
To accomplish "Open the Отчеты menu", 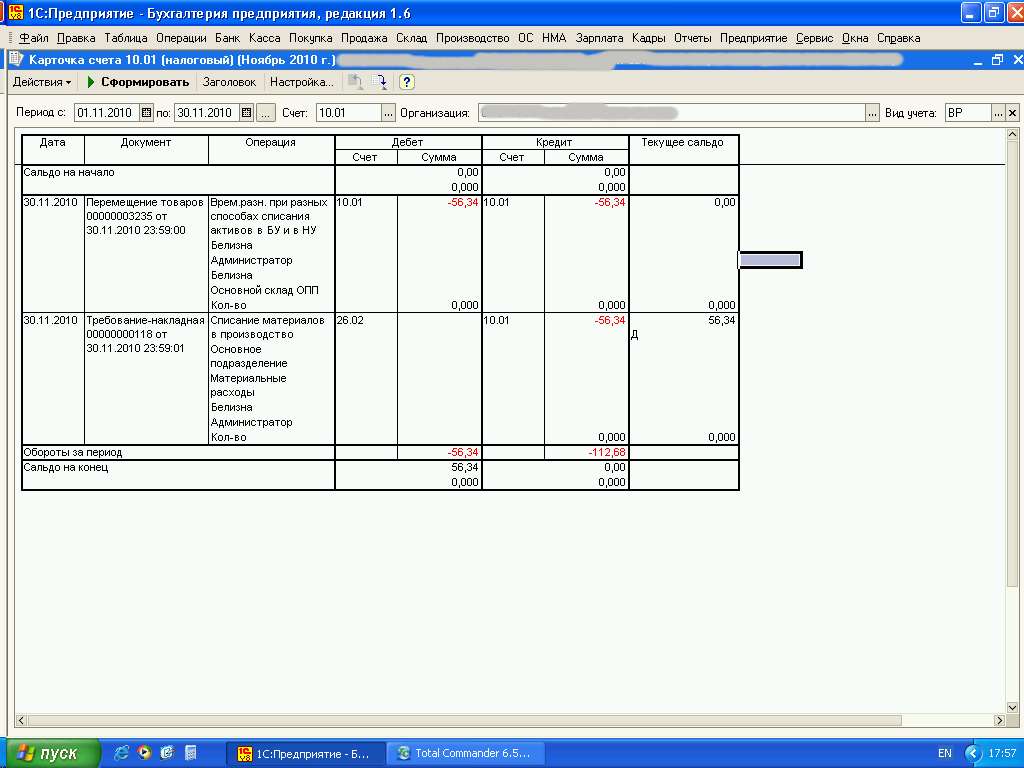I will 692,38.
